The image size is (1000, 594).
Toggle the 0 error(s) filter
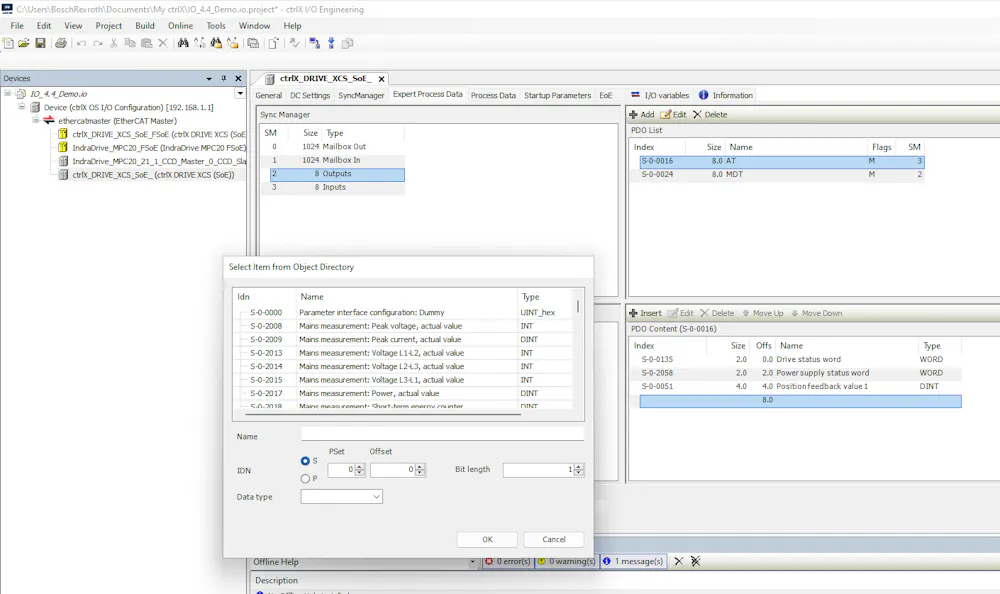point(507,561)
